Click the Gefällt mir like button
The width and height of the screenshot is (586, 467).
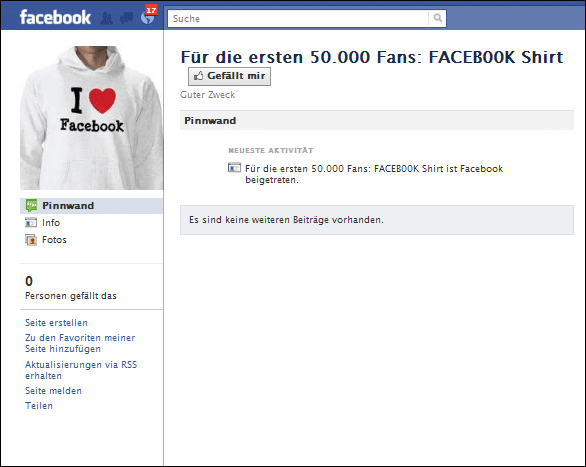coord(229,76)
